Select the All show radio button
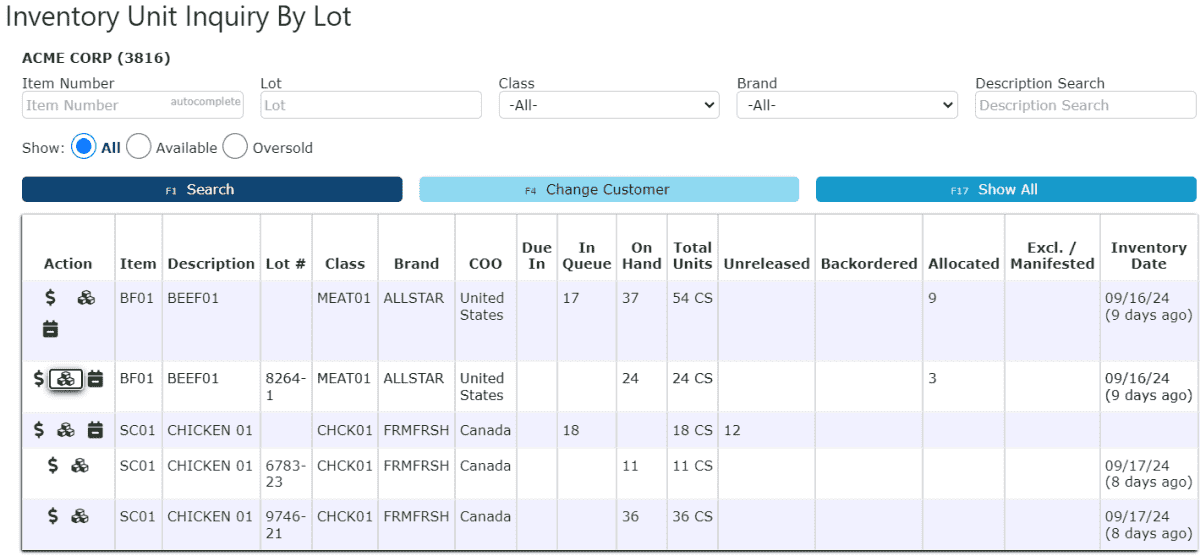1200x556 pixels. (x=84, y=147)
